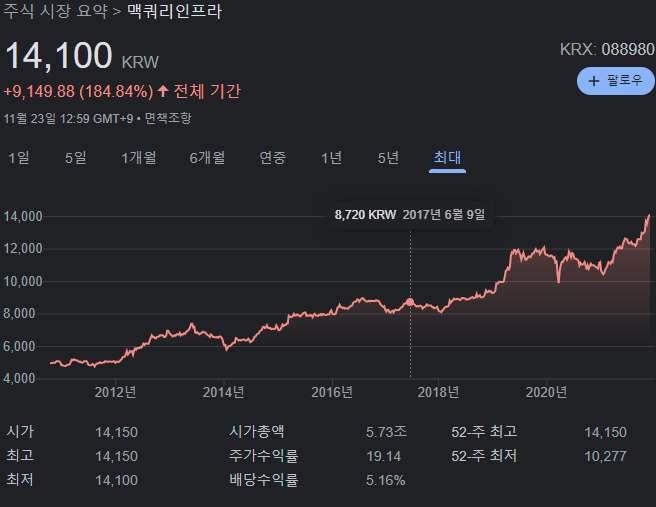Click the 11월 23일 12:59 GMT+9 timestamp
This screenshot has height=507, width=656.
pyautogui.click(x=69, y=118)
